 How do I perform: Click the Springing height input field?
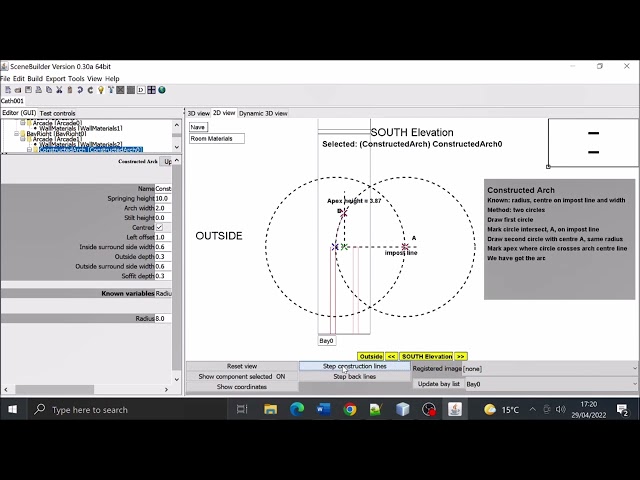[163, 199]
